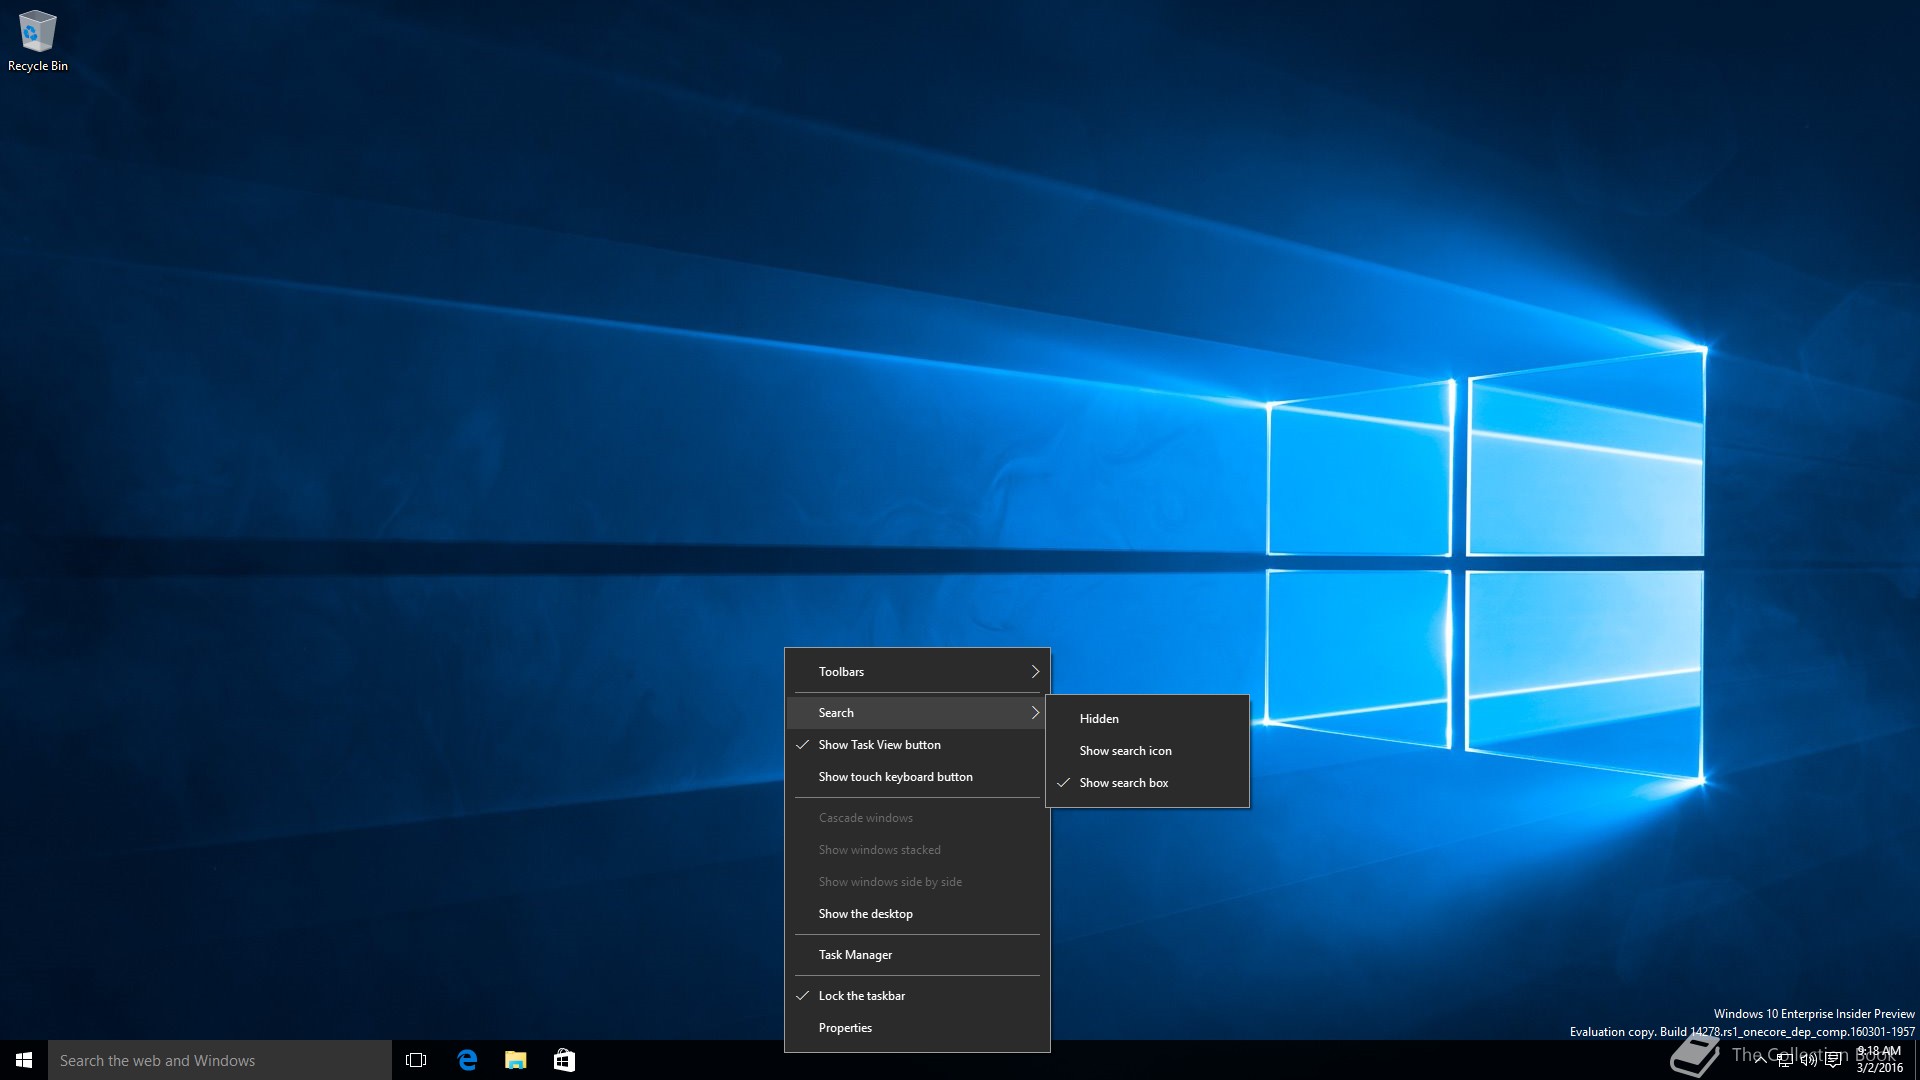The width and height of the screenshot is (1920, 1080).
Task: Open File Explorer from the taskbar
Action: pos(516,1060)
